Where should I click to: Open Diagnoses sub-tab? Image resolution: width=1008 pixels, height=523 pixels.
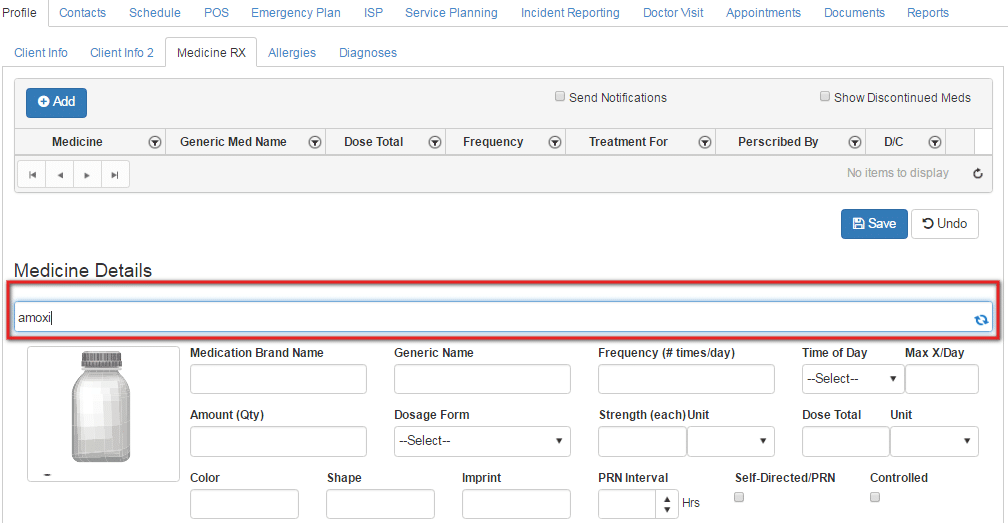(368, 53)
